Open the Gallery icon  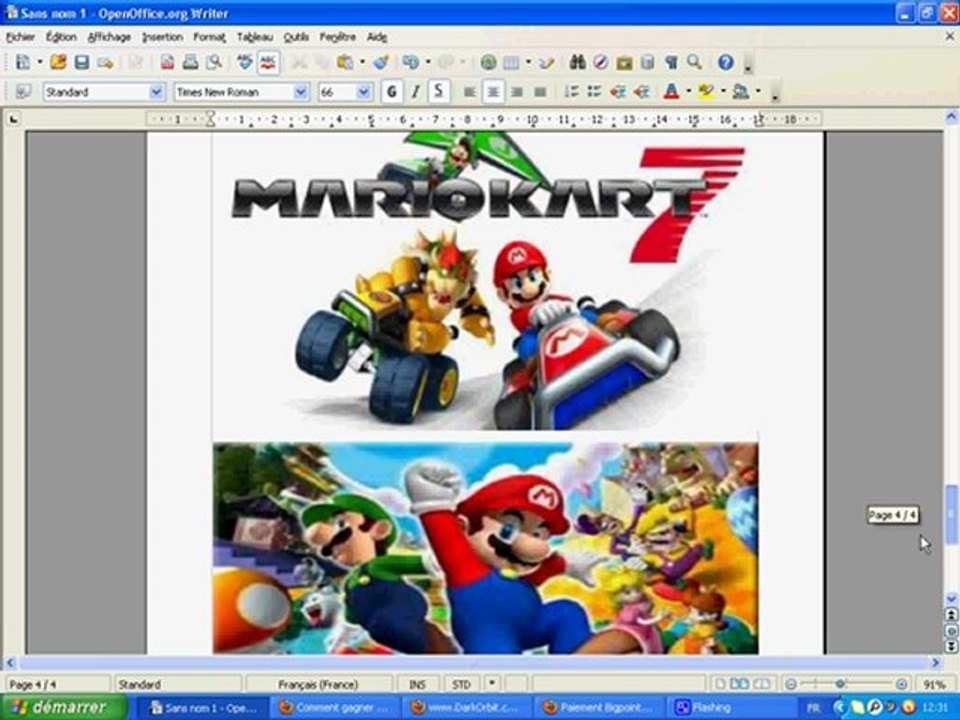click(x=624, y=62)
